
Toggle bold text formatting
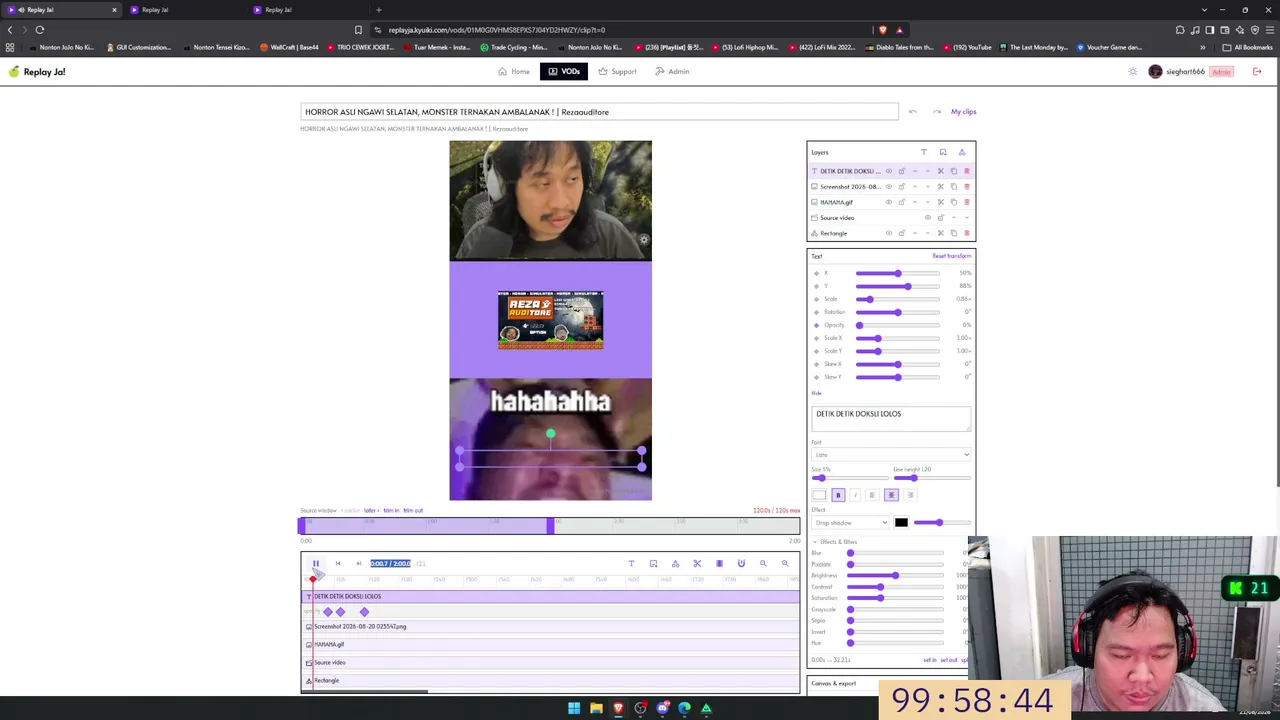click(838, 495)
